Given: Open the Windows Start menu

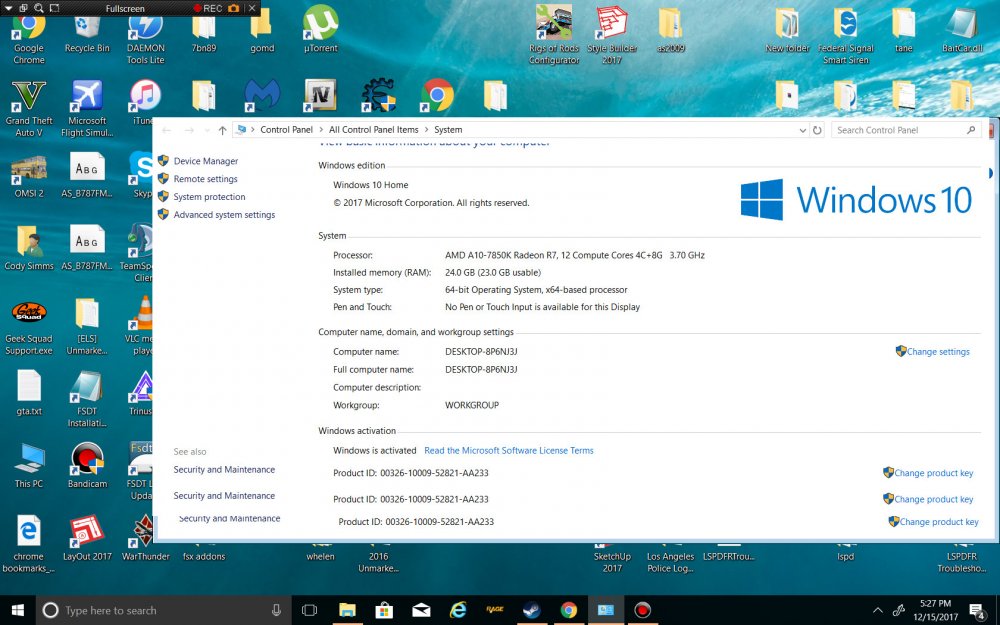Looking at the screenshot, I should (18, 610).
